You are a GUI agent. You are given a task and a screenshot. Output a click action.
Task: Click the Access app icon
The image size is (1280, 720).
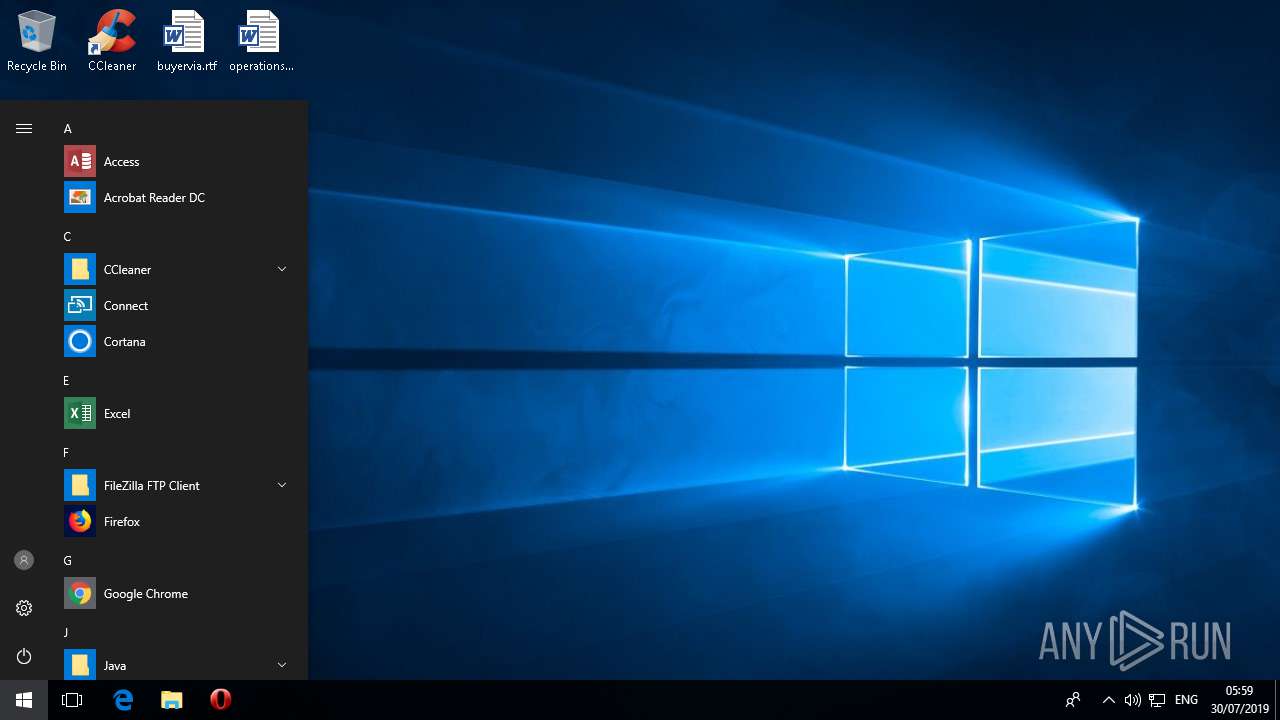80,161
